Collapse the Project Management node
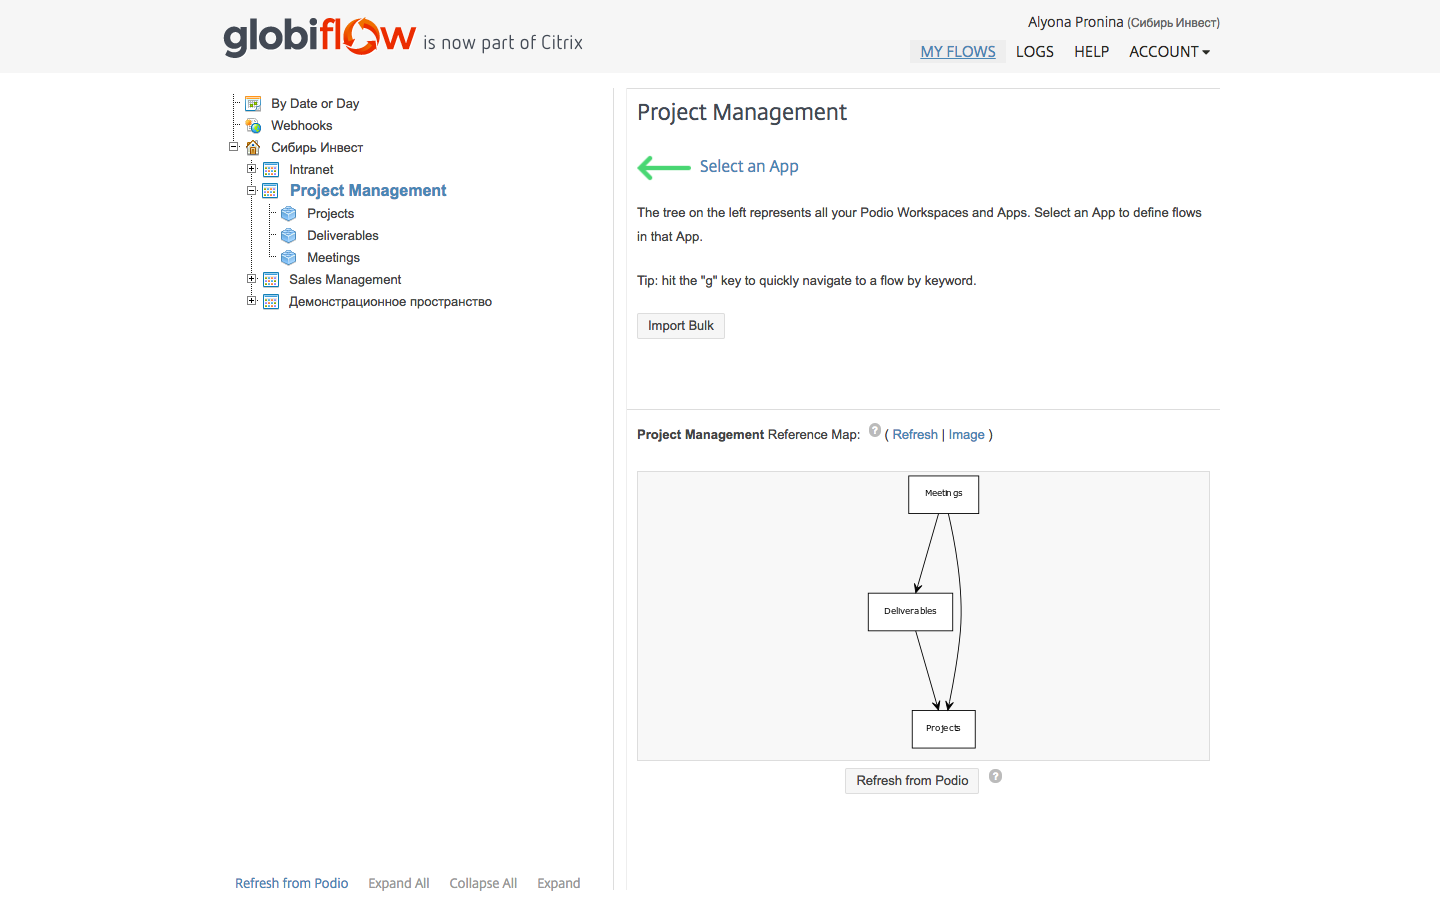Screen dimensions: 1440x900 [251, 190]
